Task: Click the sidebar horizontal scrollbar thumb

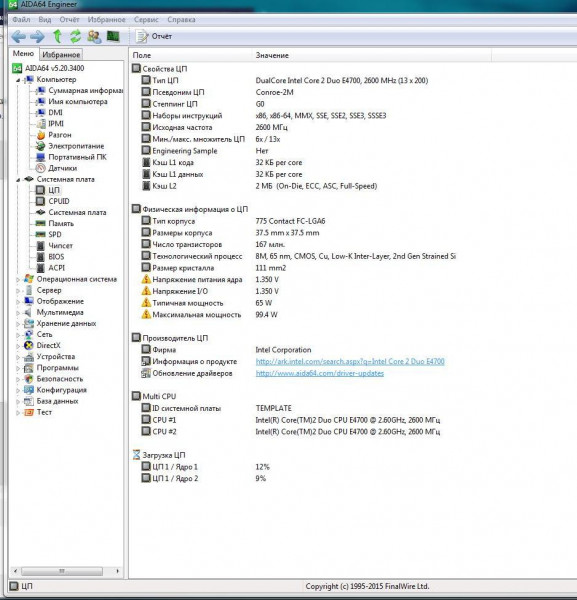Action: click(x=62, y=571)
